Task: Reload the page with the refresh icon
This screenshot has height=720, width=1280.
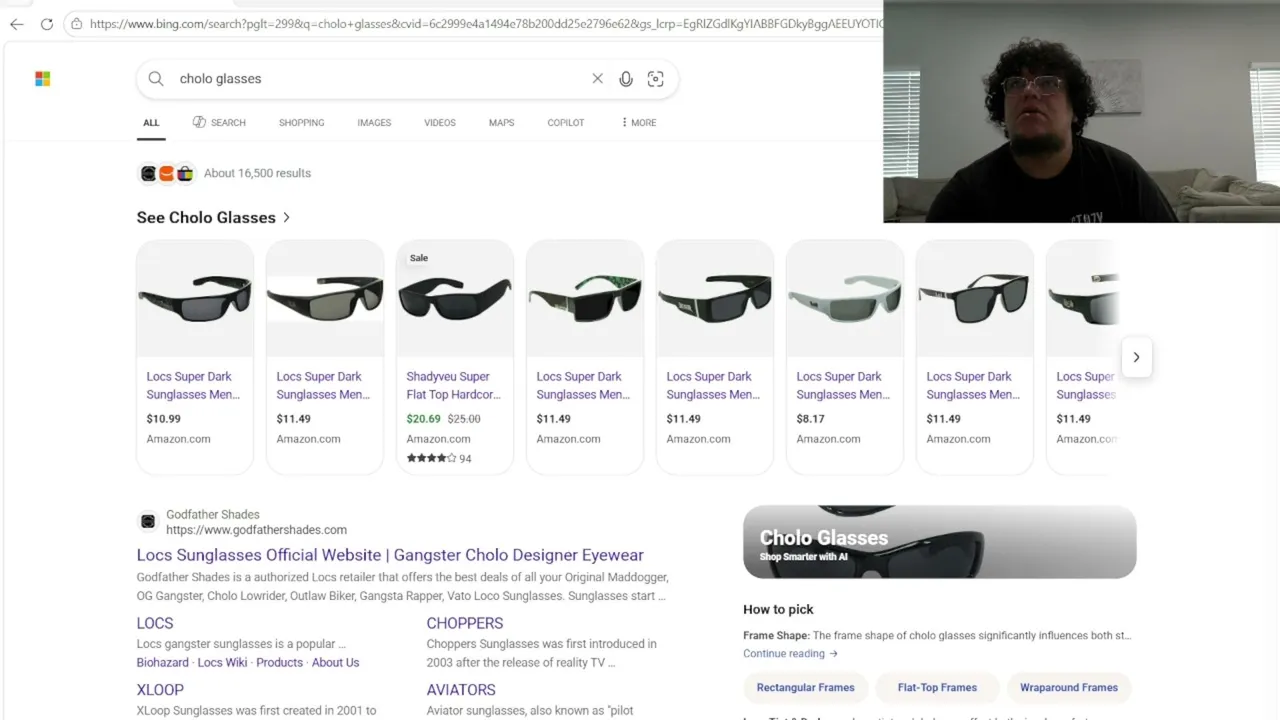Action: pyautogui.click(x=46, y=24)
